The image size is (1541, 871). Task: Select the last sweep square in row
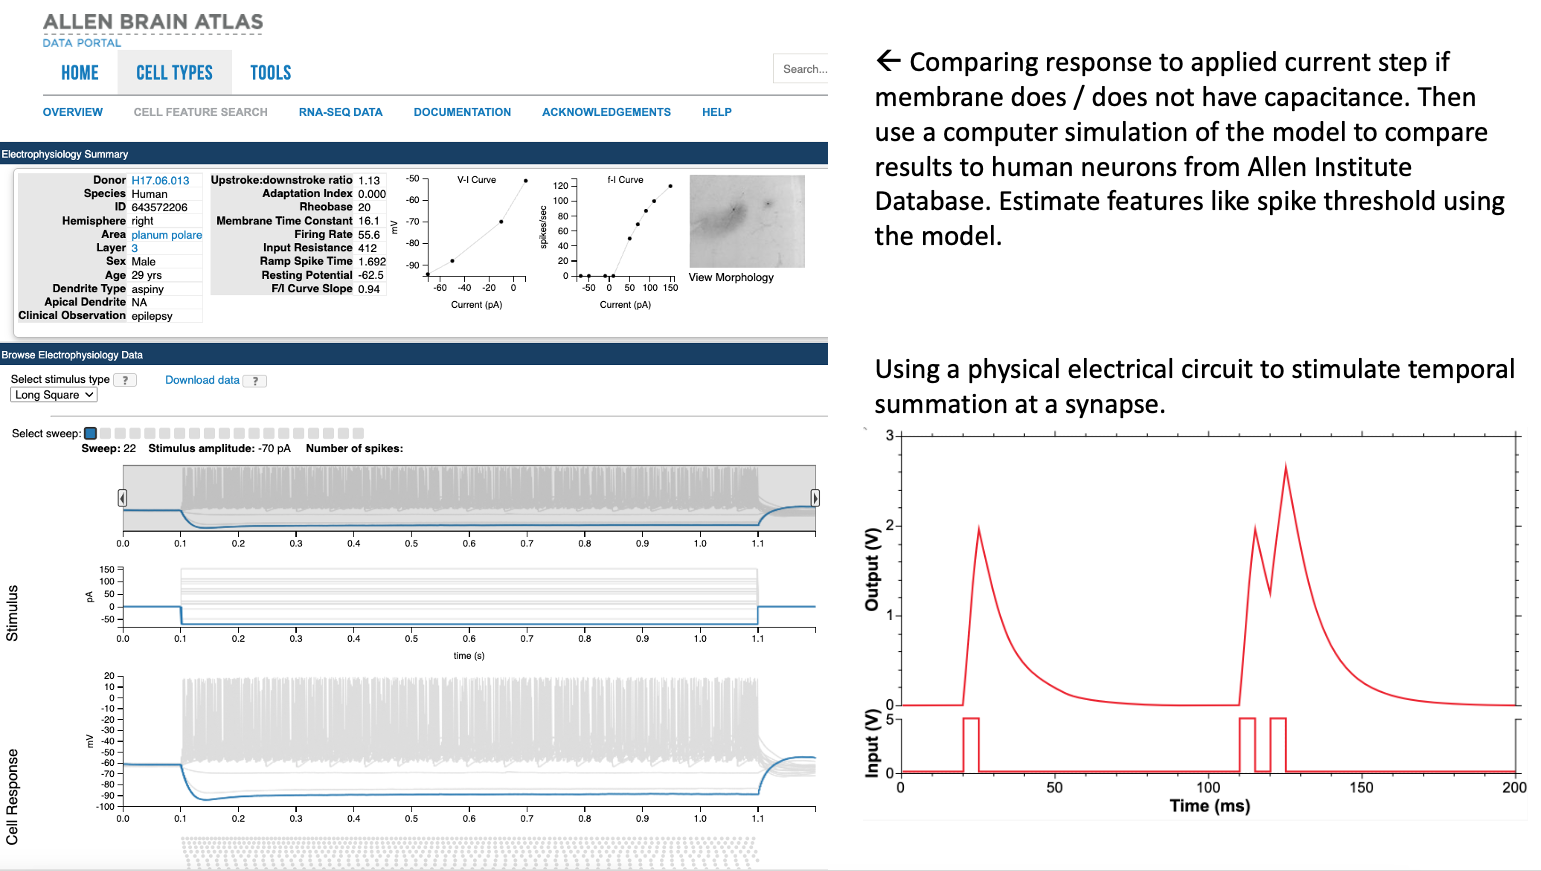pos(358,434)
